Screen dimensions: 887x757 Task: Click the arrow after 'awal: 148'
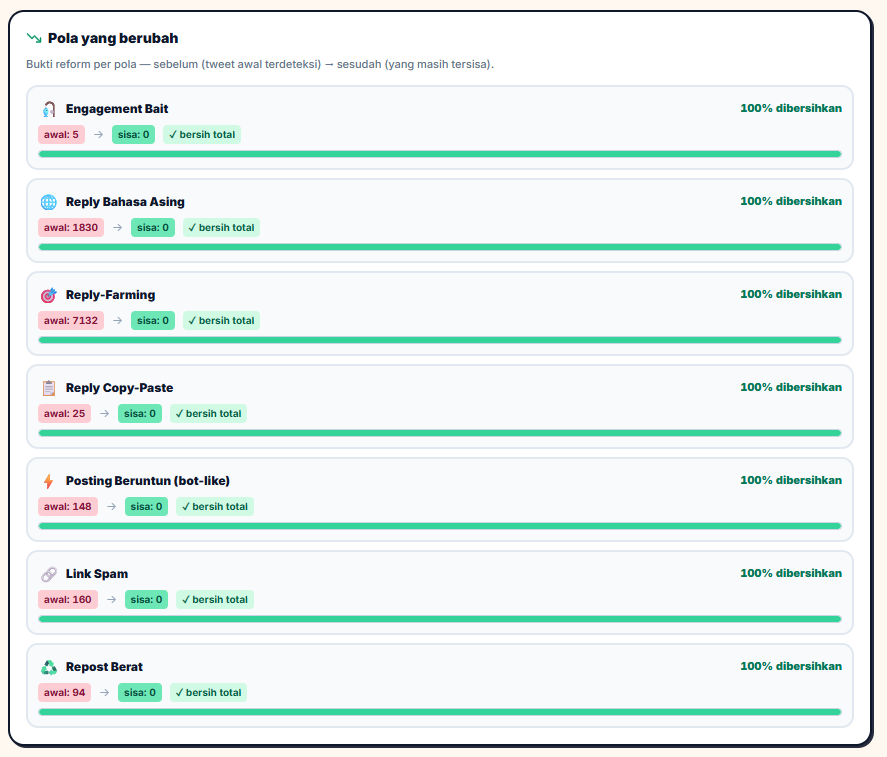coord(111,506)
